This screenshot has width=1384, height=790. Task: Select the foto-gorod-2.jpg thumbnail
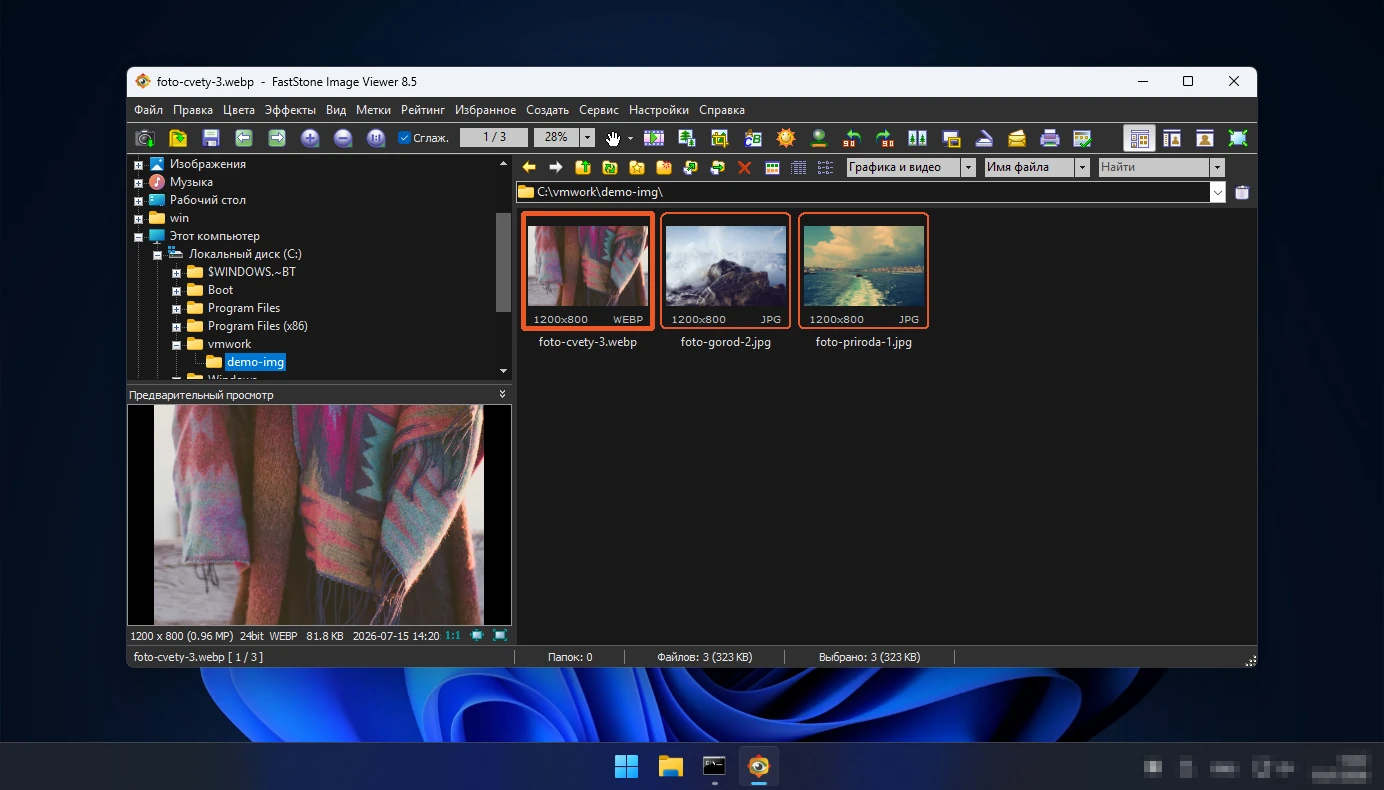click(x=725, y=270)
